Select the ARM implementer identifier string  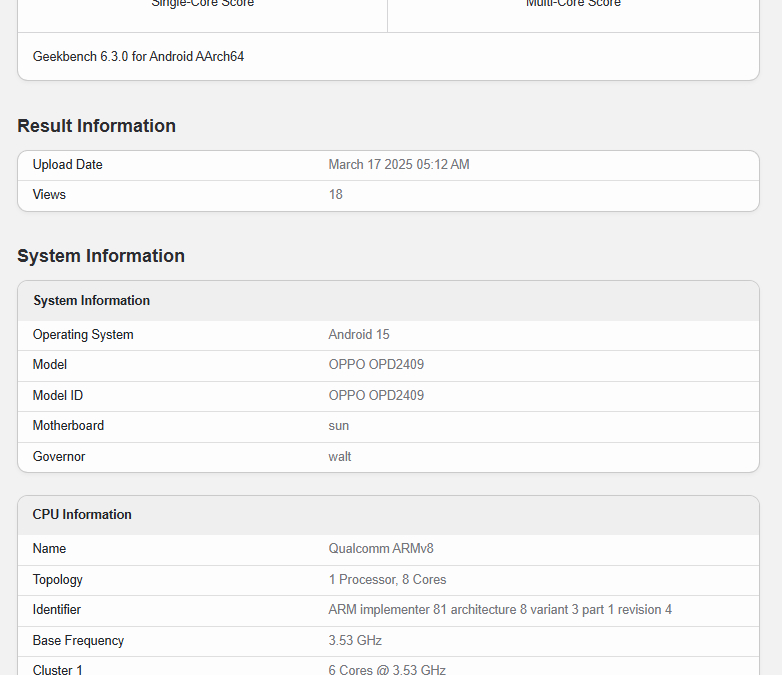tap(499, 610)
